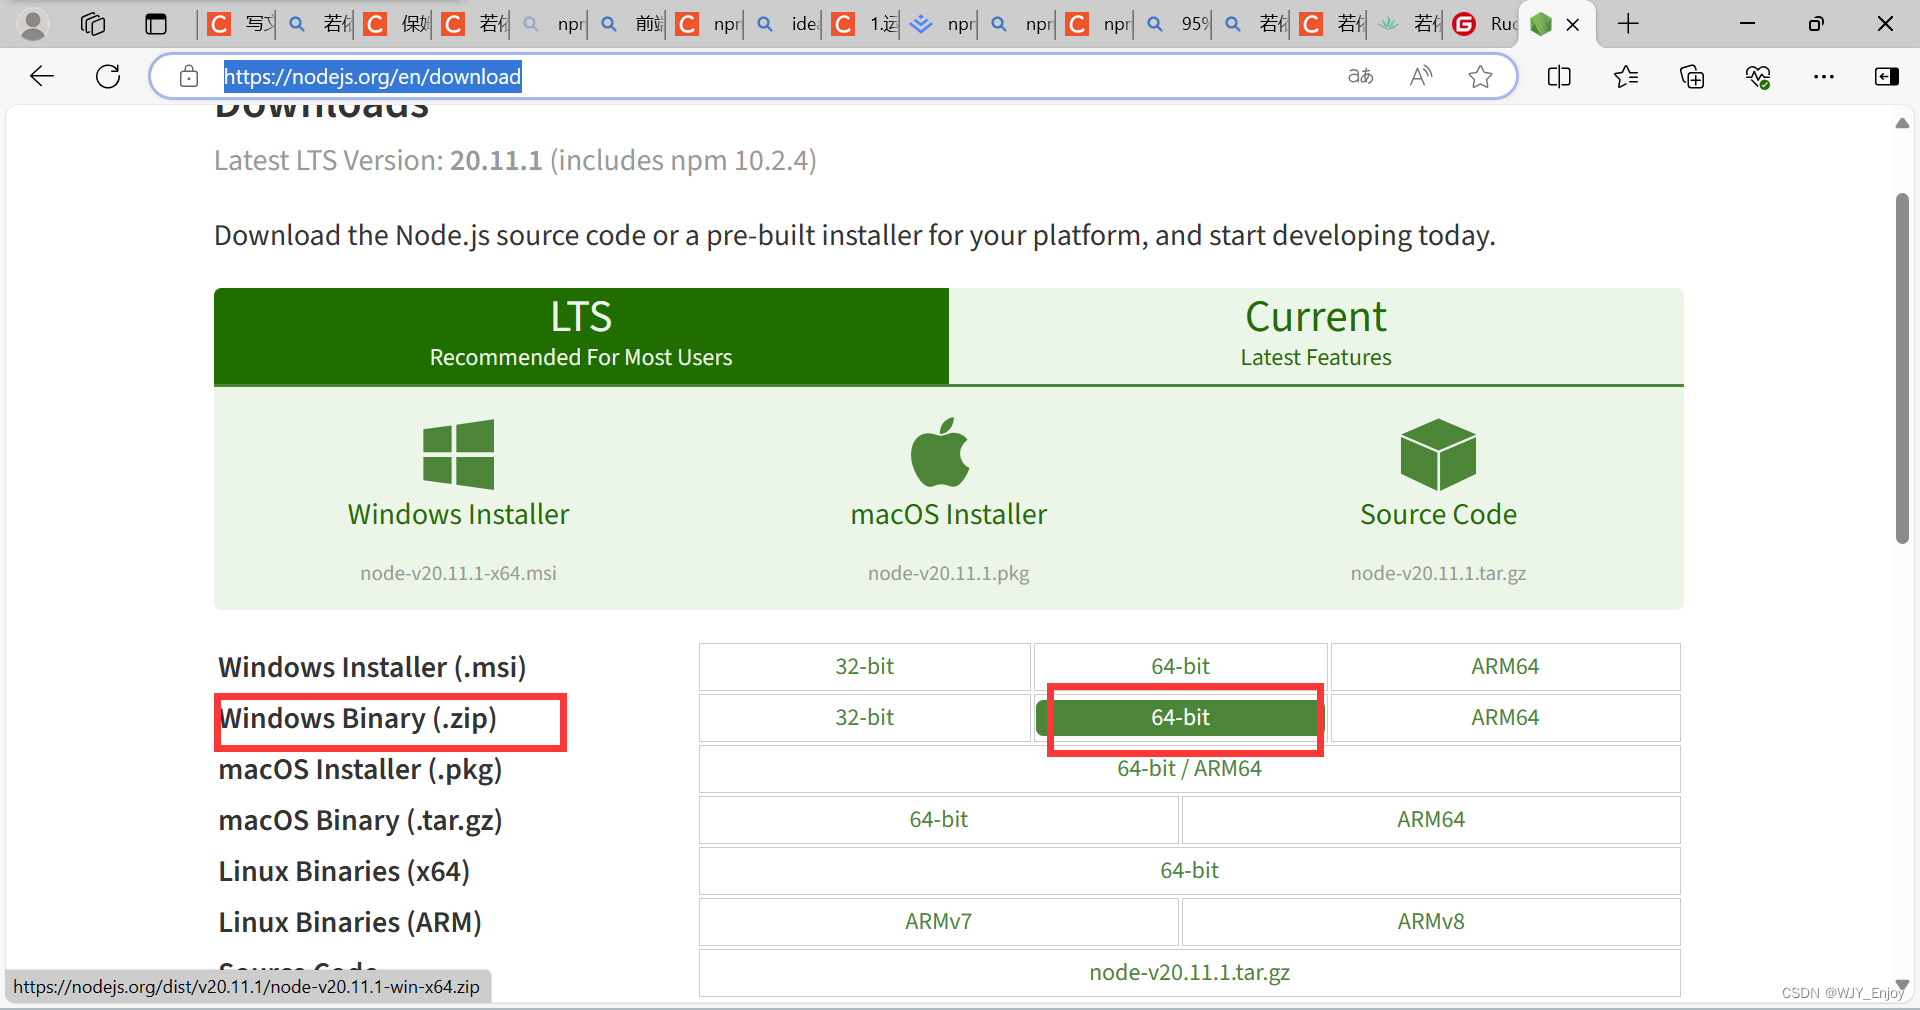Click the scrollbar down arrow
Image resolution: width=1920 pixels, height=1010 pixels.
(1902, 985)
